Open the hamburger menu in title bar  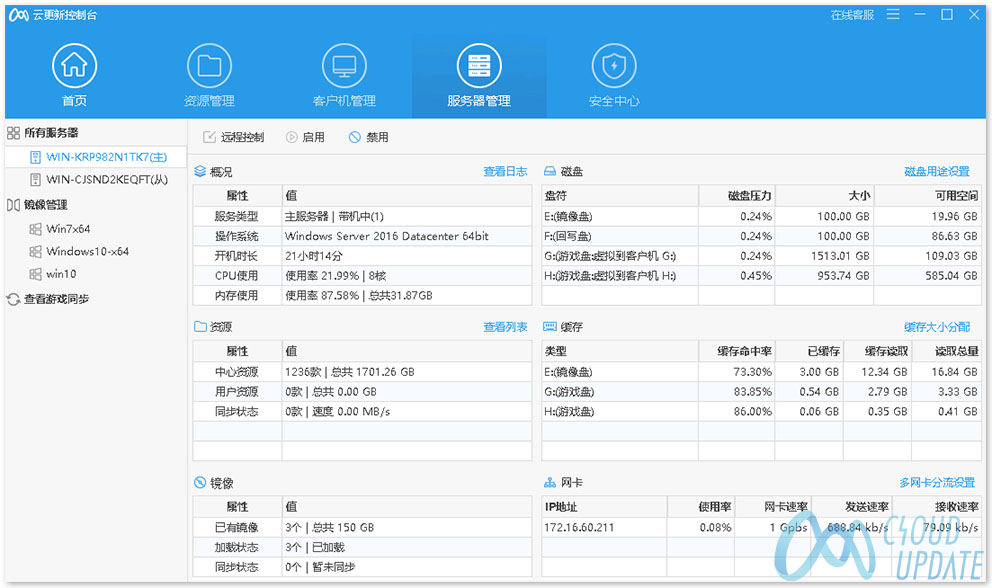[x=893, y=14]
